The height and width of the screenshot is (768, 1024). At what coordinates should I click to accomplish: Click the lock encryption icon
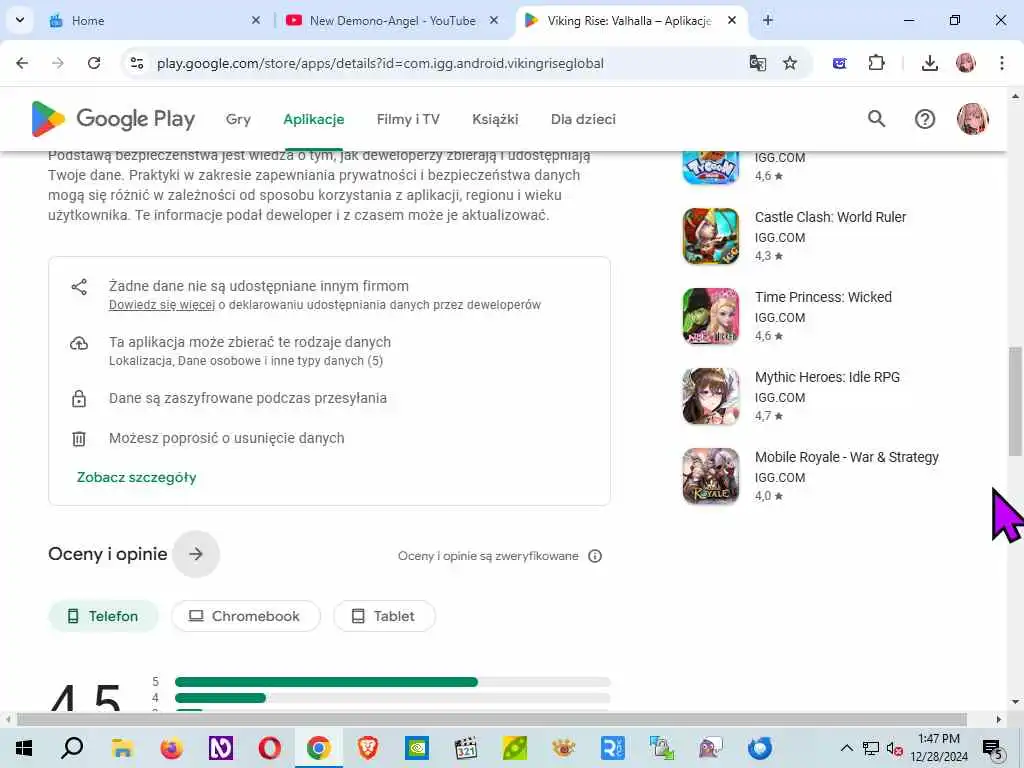pos(79,398)
